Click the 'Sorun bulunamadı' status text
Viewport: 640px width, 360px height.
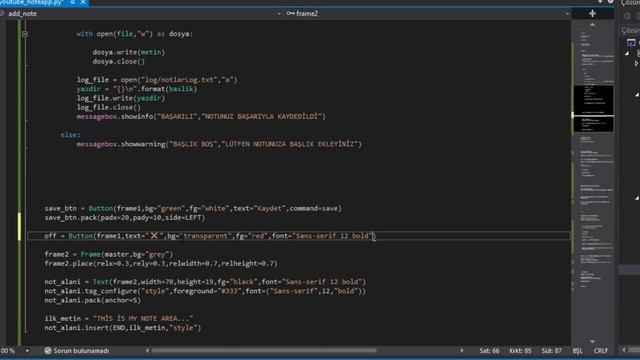[81, 351]
